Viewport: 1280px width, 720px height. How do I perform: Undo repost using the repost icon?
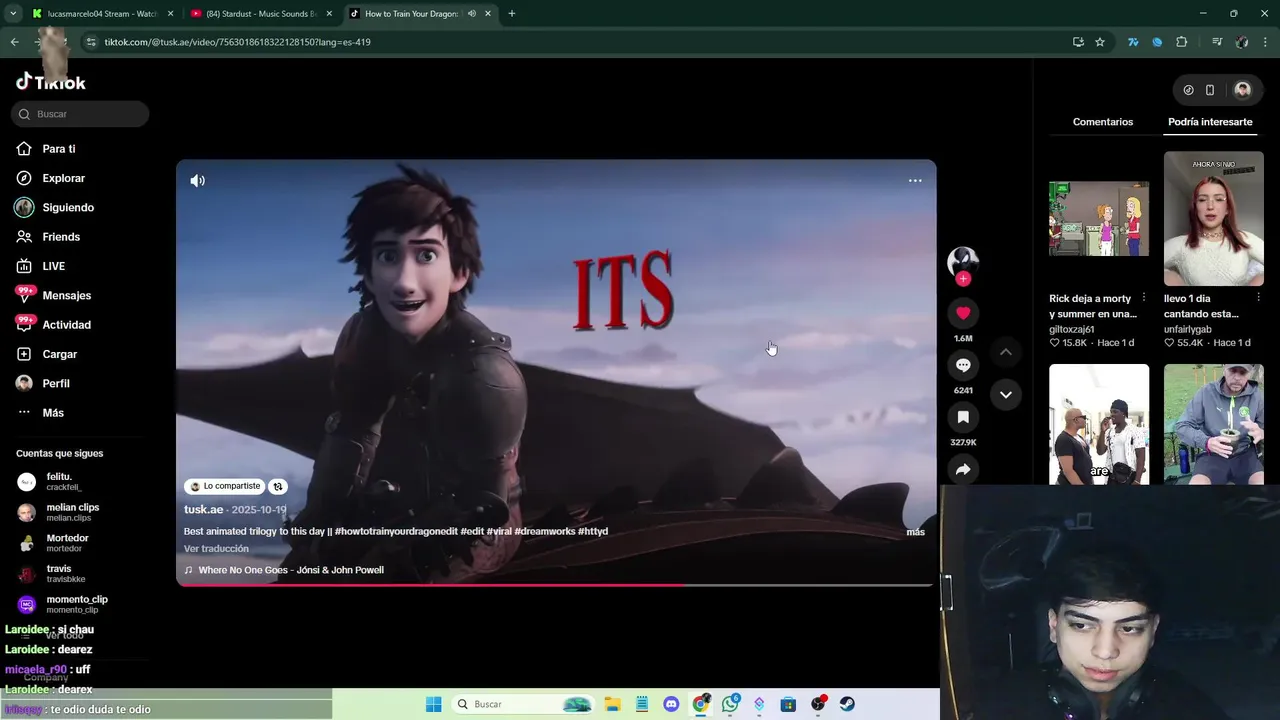(278, 487)
